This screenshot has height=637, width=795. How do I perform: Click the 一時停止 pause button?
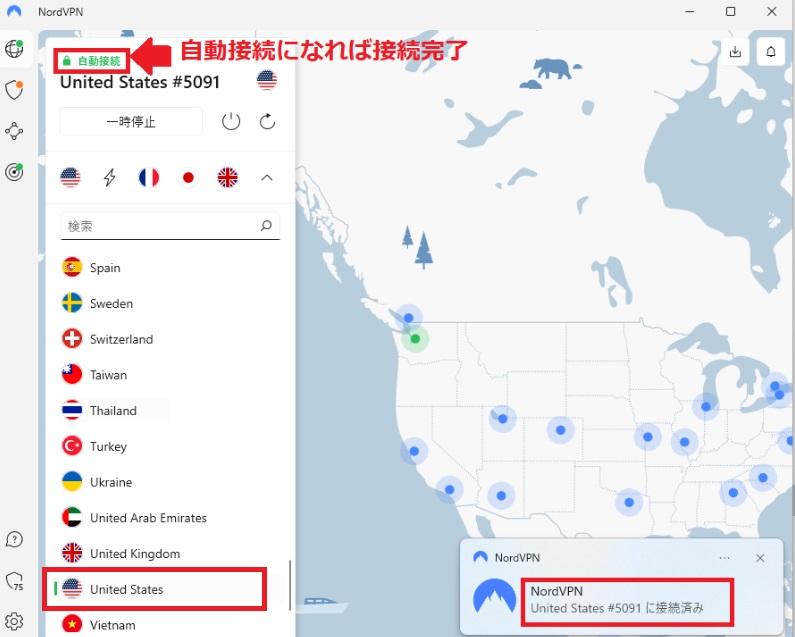click(x=131, y=122)
